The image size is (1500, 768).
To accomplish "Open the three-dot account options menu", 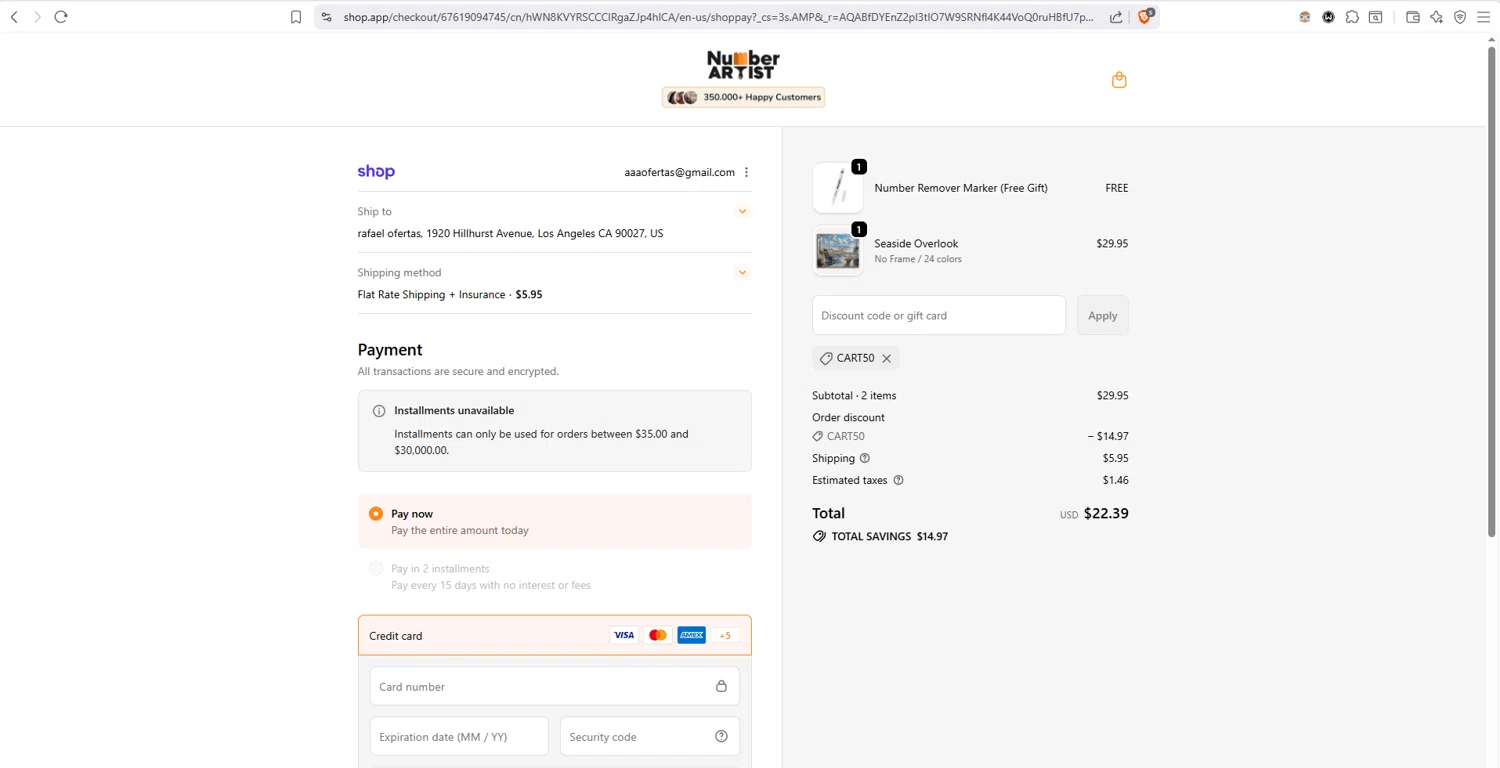I will click(747, 172).
